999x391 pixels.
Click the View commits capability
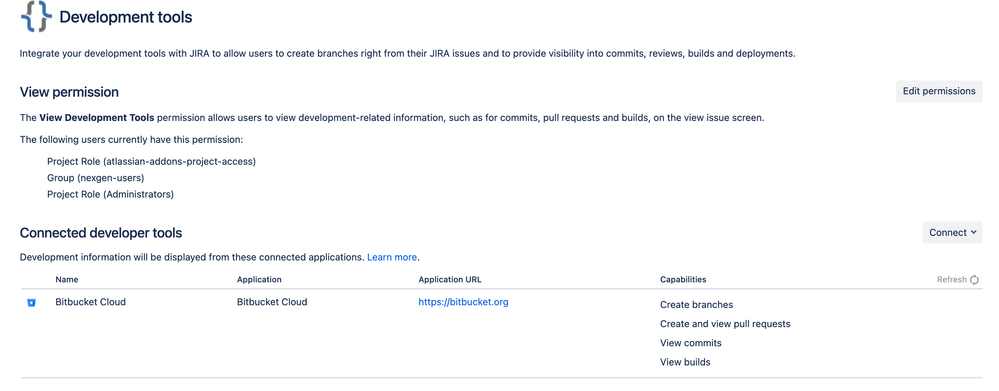pos(691,343)
